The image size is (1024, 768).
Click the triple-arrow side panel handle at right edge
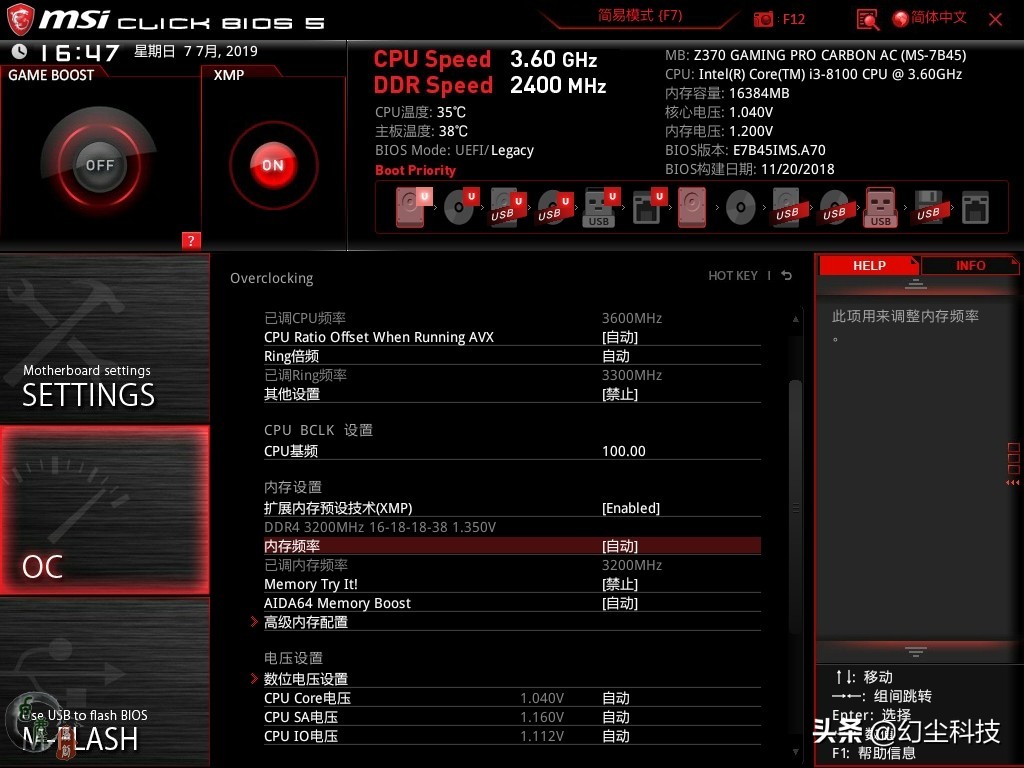[1013, 483]
